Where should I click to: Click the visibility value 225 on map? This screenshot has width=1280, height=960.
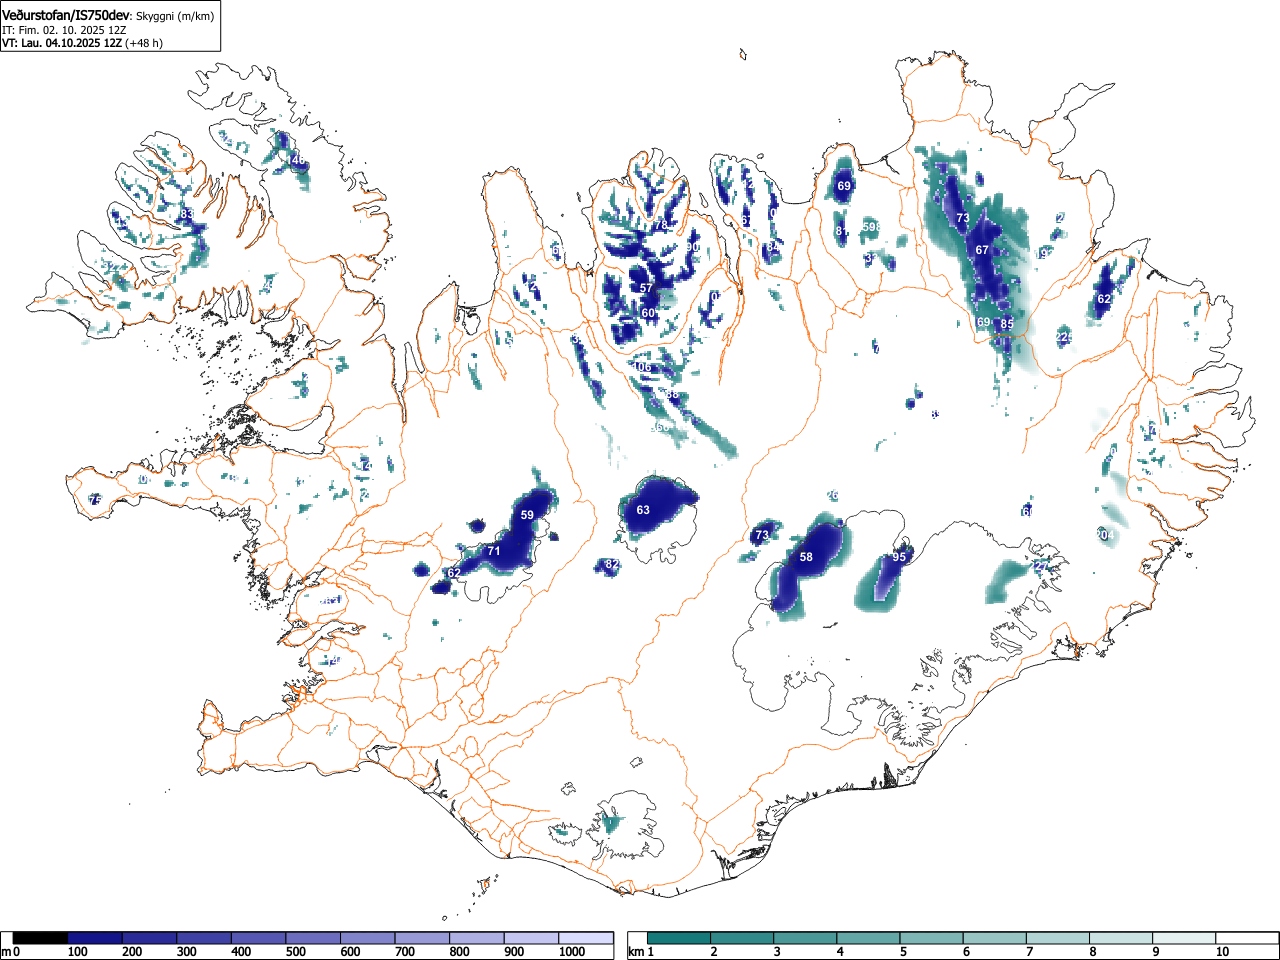click(x=1065, y=338)
